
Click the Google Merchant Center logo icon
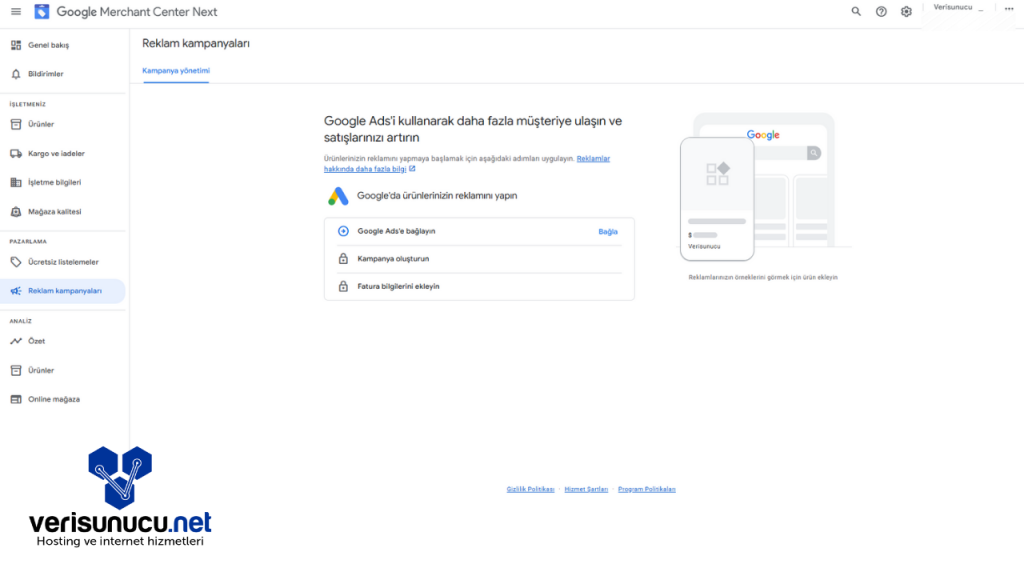coord(42,12)
